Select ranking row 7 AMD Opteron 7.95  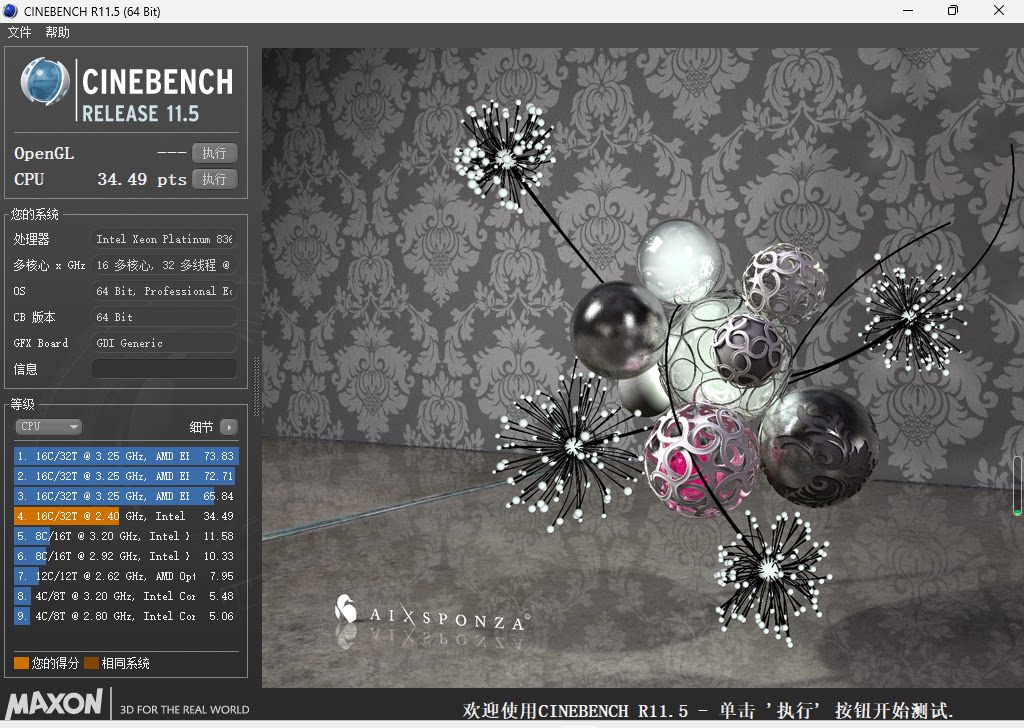point(126,577)
